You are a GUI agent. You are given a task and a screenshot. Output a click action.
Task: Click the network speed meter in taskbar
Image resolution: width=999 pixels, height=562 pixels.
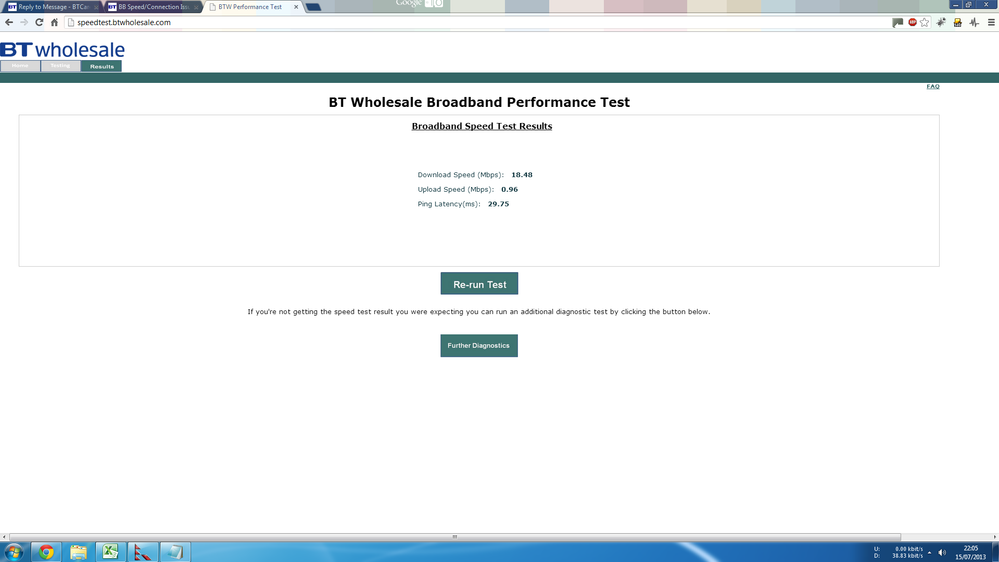[898, 552]
